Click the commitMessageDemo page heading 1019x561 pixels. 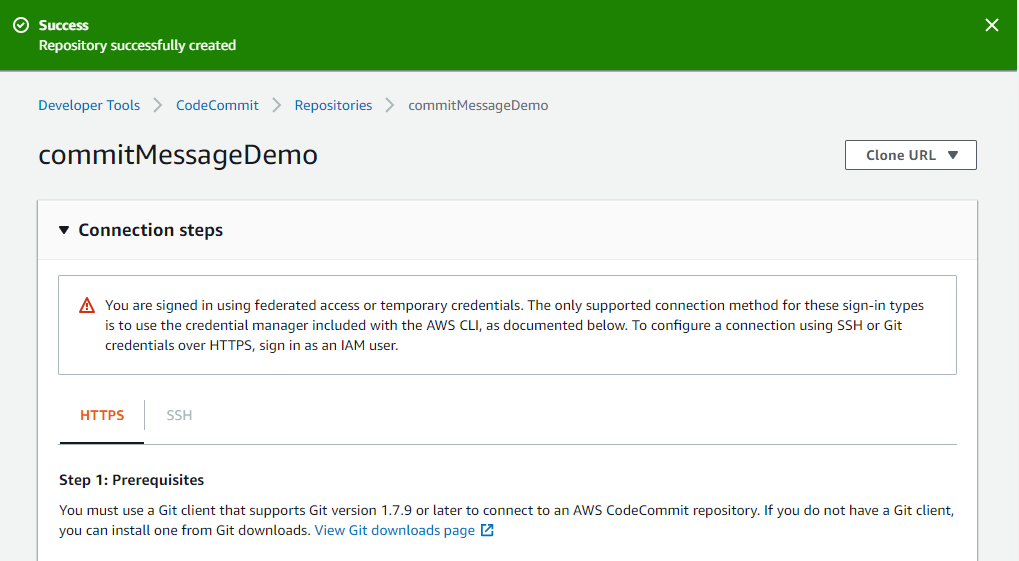tap(178, 155)
